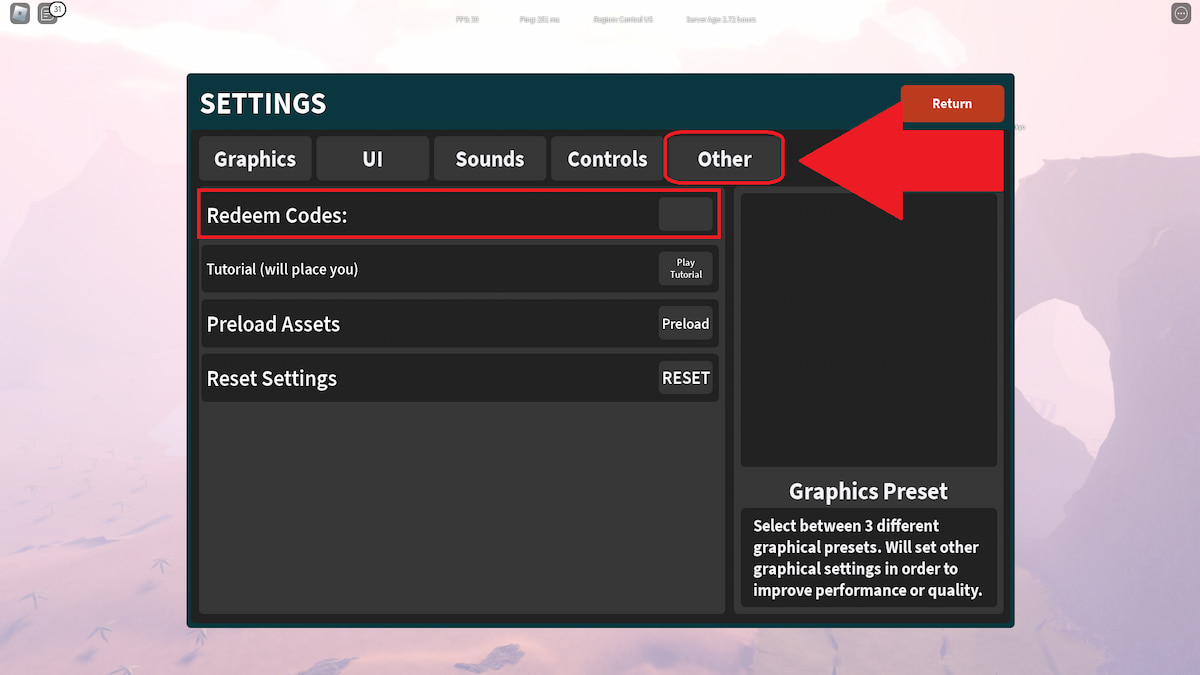Open the Controls settings tab
The width and height of the screenshot is (1200, 675).
pyautogui.click(x=606, y=158)
